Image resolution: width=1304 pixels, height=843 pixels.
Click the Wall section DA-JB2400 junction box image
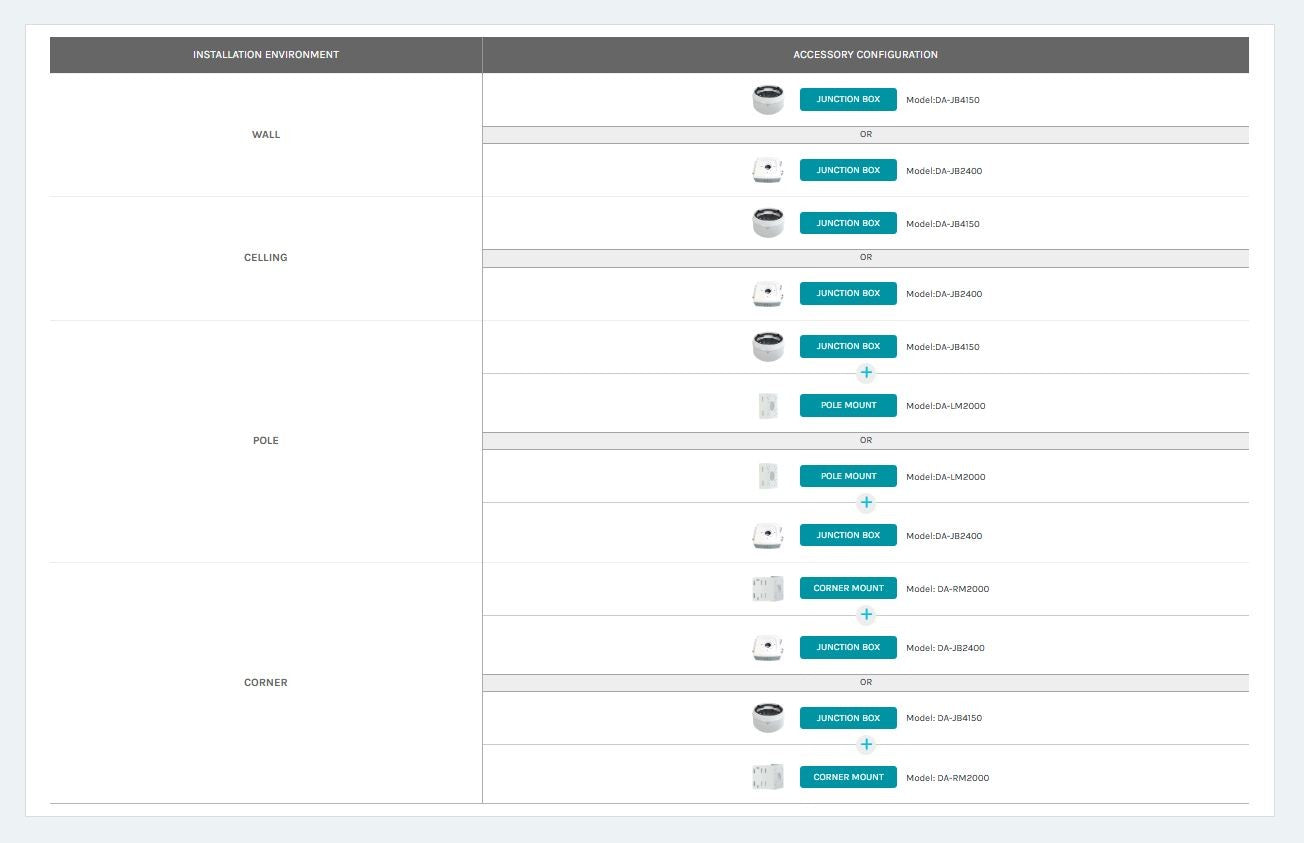point(768,171)
